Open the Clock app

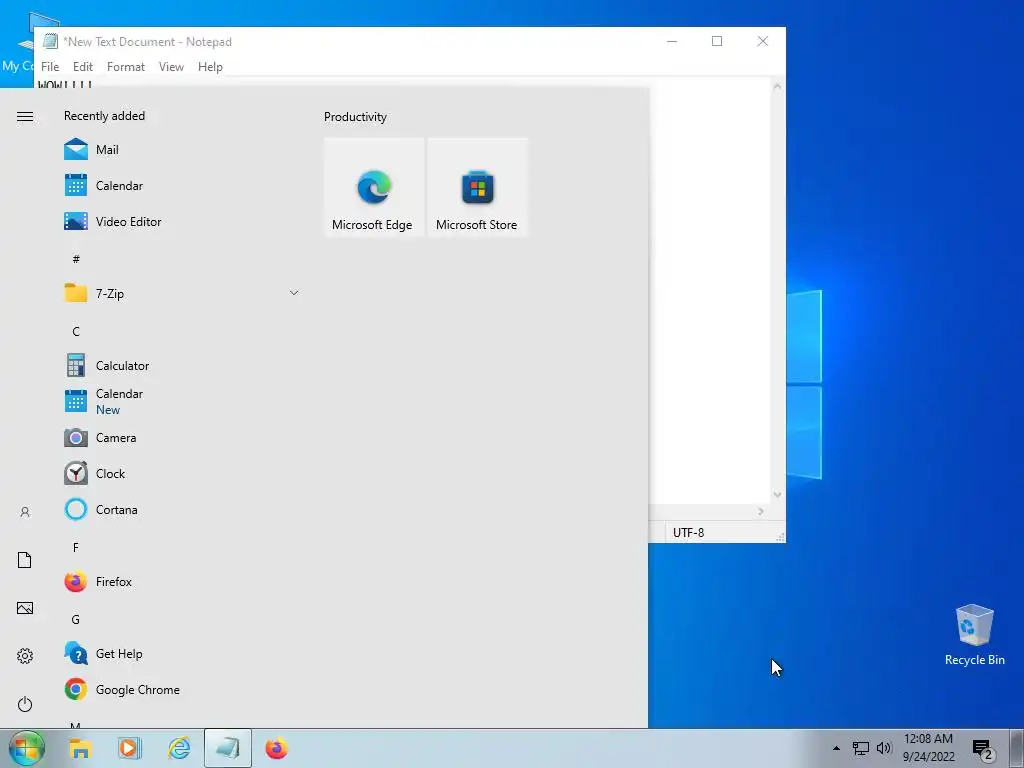(x=182, y=473)
